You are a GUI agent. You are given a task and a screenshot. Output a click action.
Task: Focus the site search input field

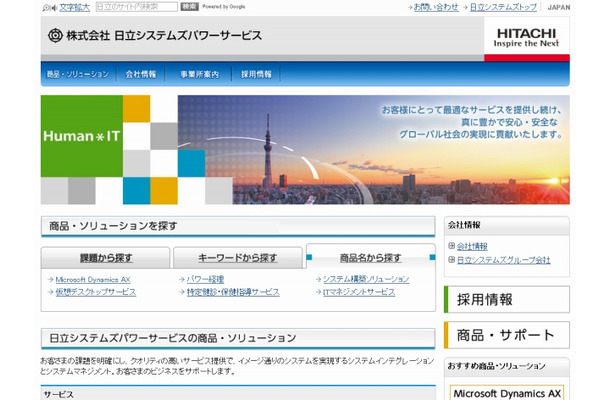pos(137,7)
